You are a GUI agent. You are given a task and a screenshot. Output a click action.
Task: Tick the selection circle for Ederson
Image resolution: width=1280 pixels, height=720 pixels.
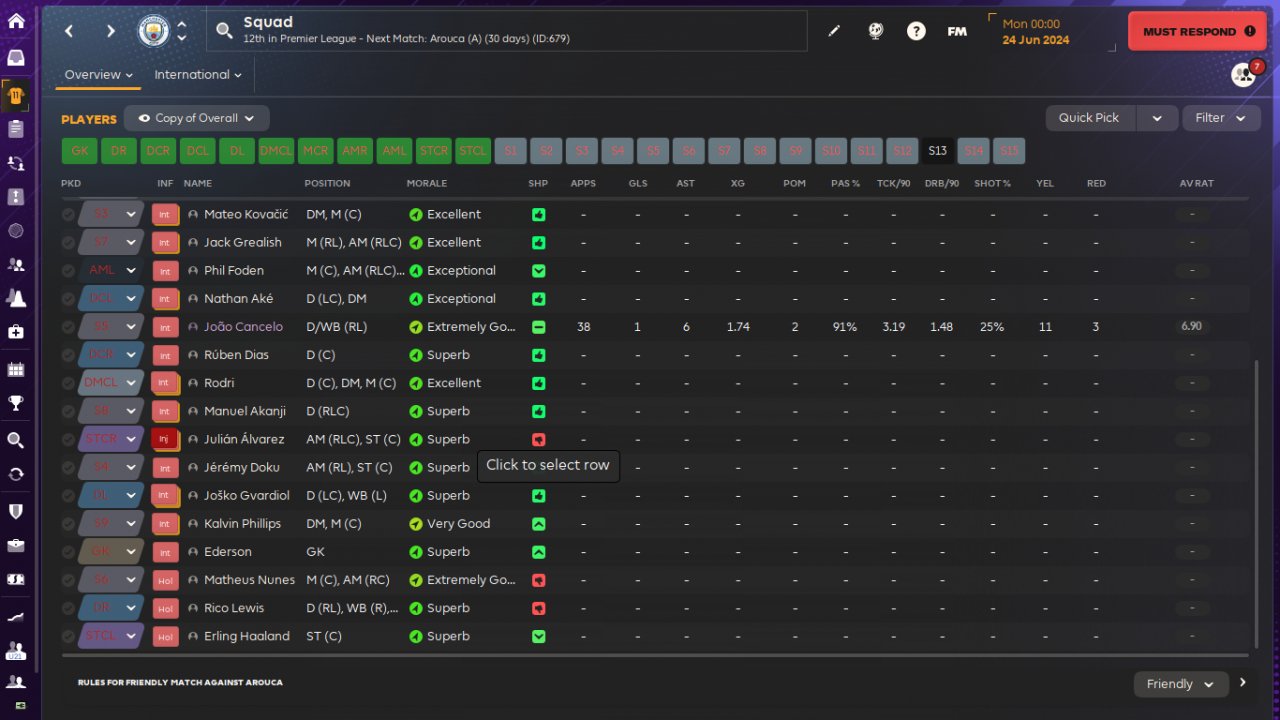tap(68, 552)
